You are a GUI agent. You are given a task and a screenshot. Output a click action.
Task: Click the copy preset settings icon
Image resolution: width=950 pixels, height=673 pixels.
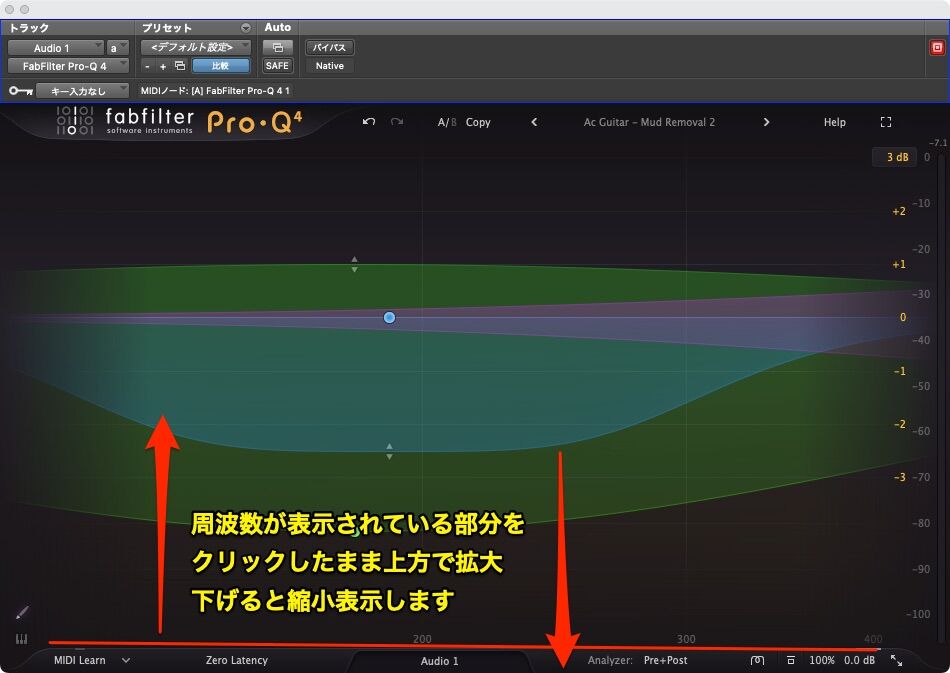(179, 65)
